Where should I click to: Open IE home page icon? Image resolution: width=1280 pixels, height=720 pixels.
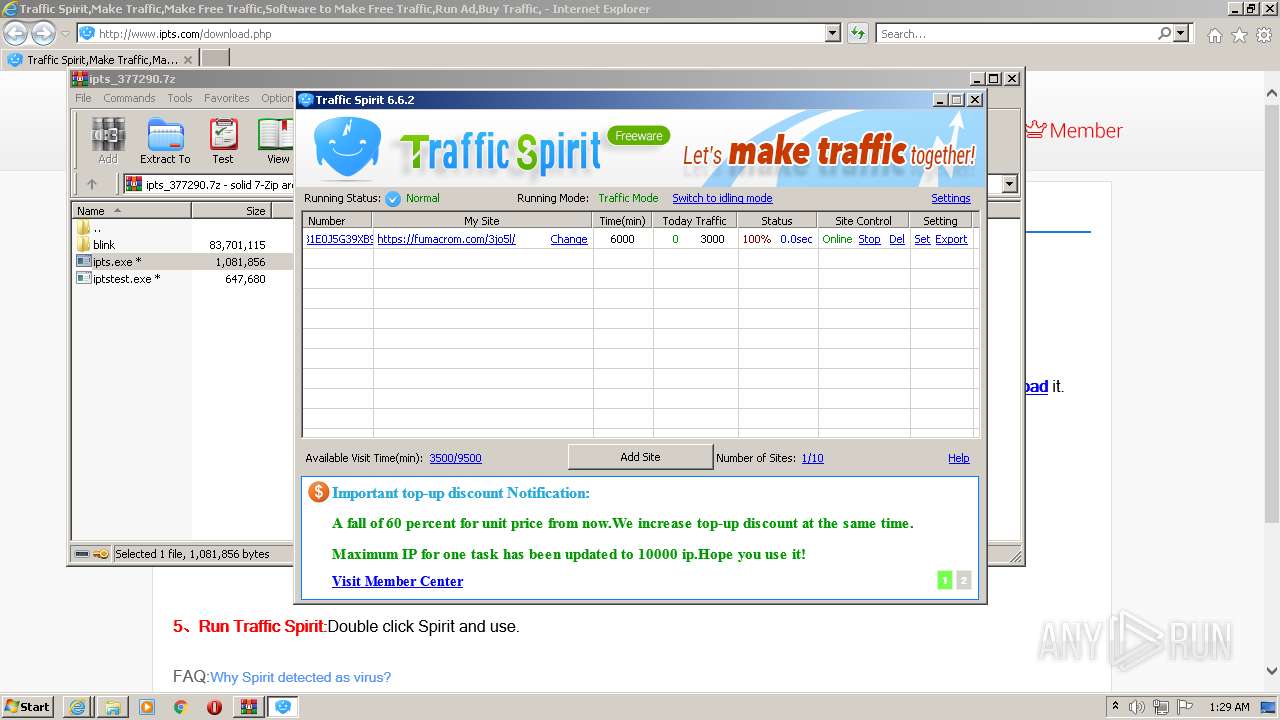click(x=1214, y=35)
